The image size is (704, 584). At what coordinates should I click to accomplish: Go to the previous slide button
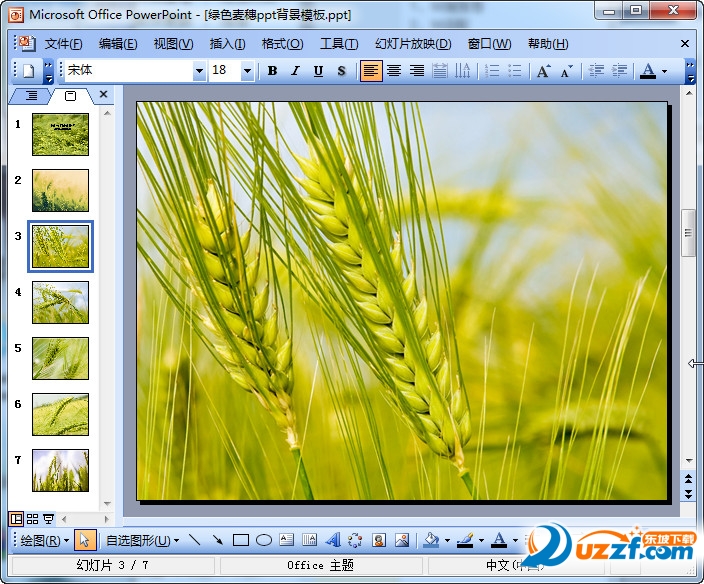pos(689,479)
